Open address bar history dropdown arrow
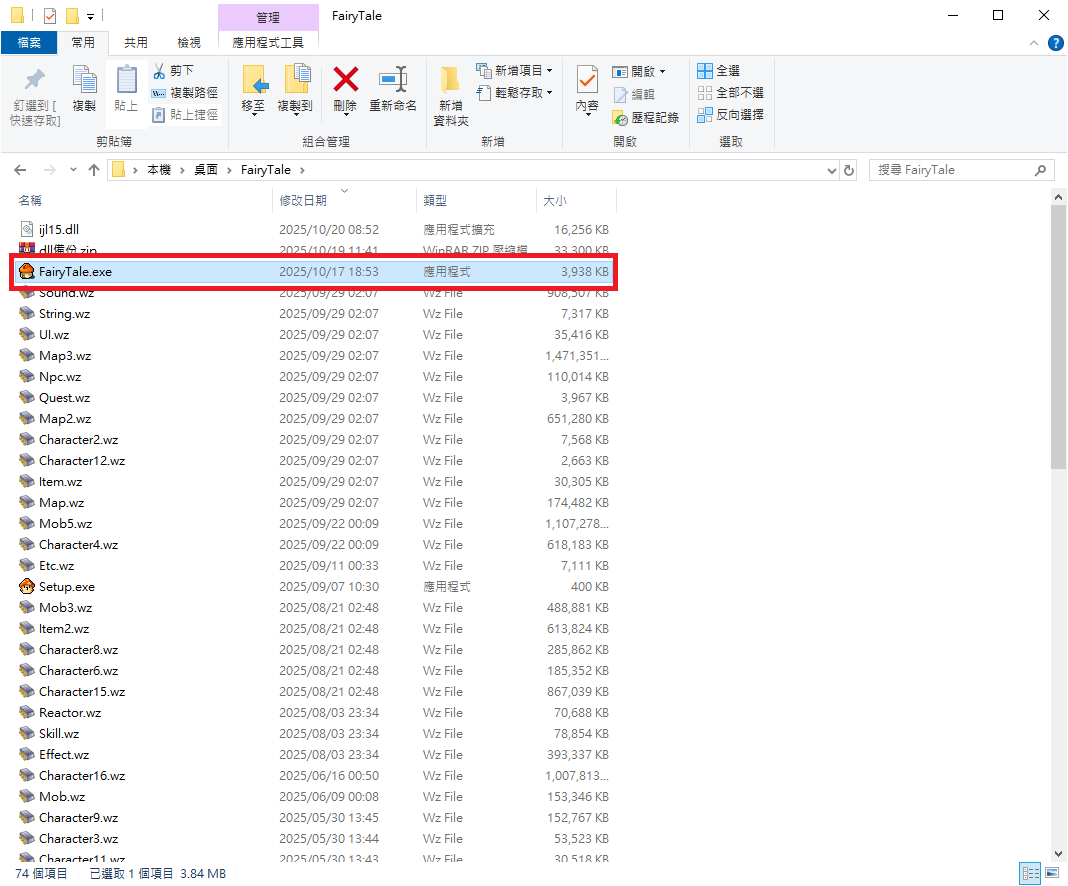Image resolution: width=1068 pixels, height=886 pixels. click(832, 171)
